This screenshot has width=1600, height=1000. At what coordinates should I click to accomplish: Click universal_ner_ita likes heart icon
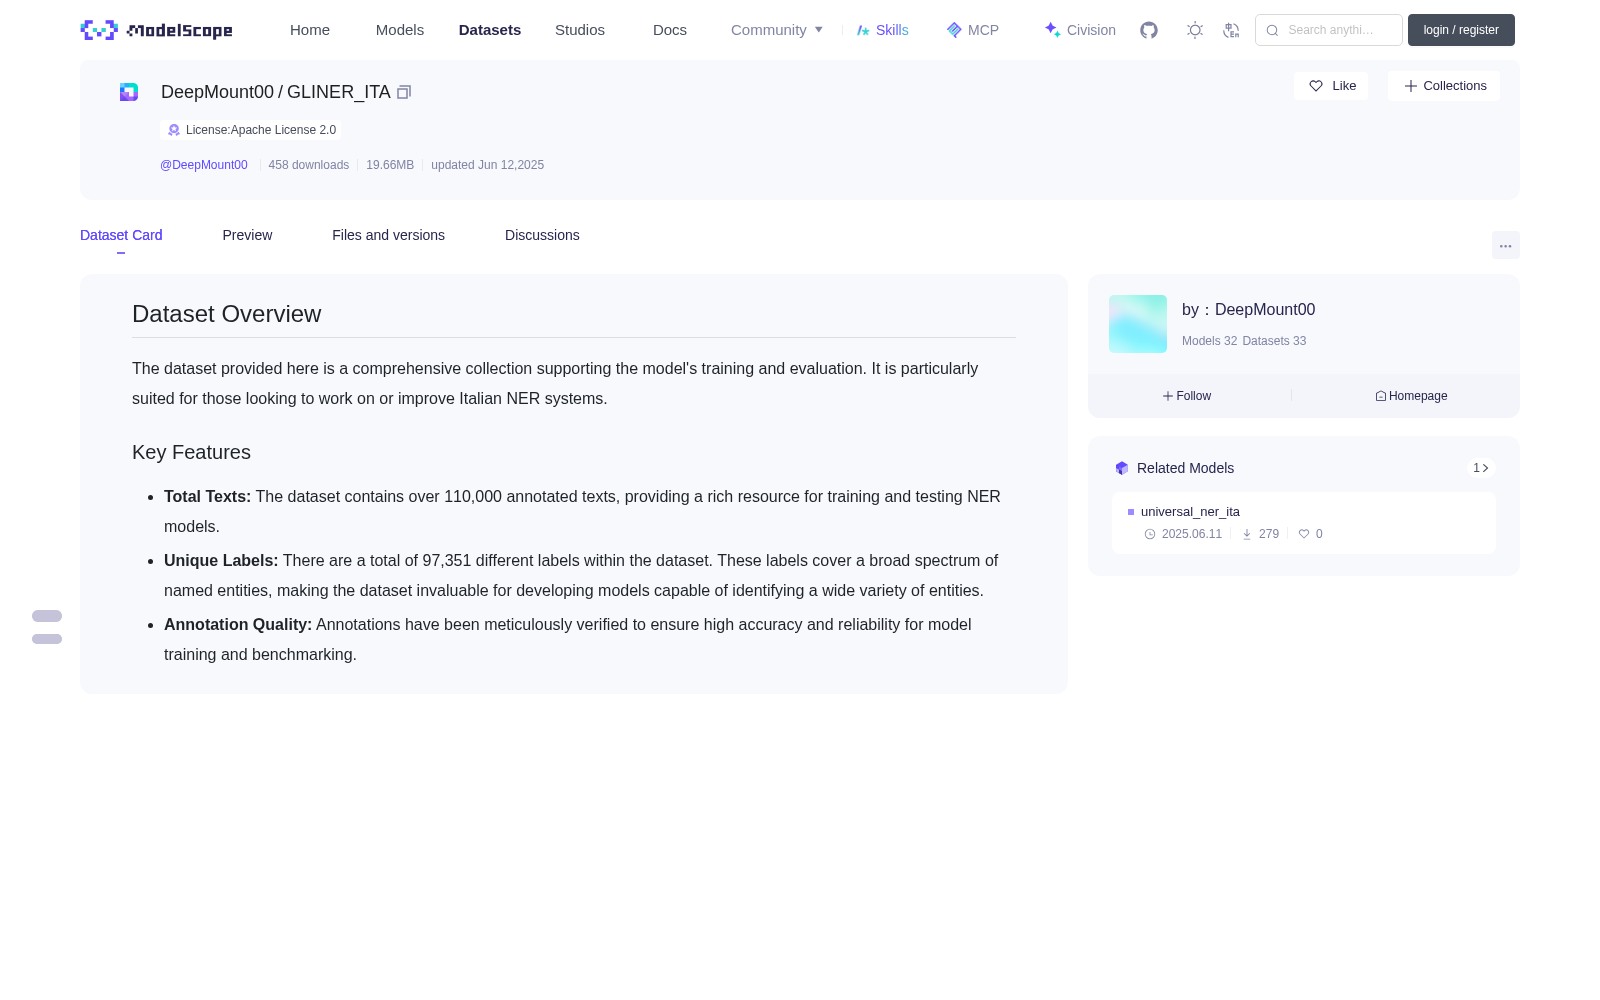click(x=1304, y=534)
